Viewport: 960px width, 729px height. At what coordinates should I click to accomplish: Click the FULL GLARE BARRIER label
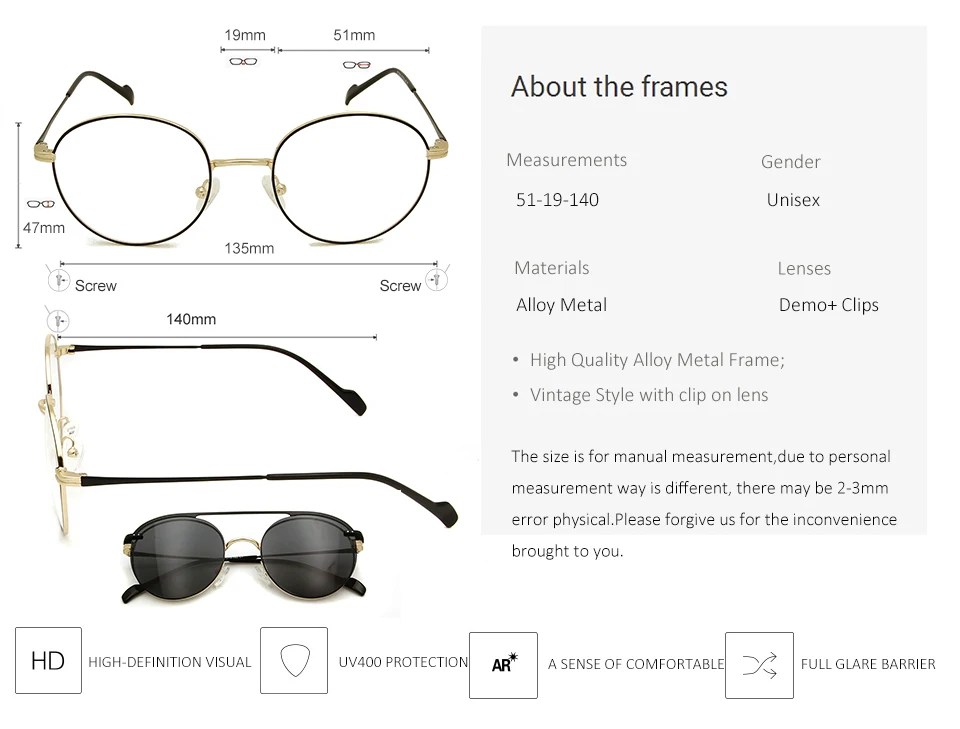[x=868, y=664]
